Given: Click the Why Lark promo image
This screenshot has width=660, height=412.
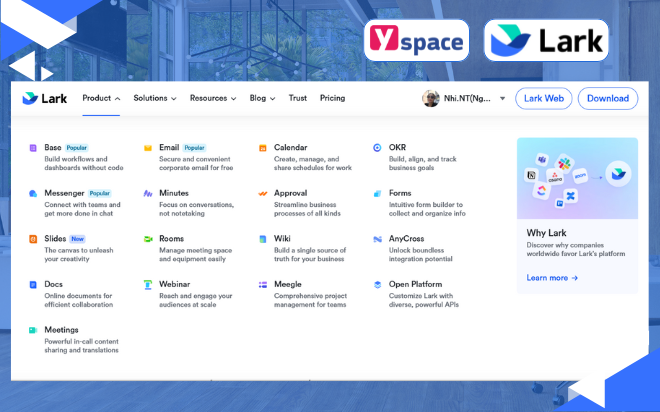Looking at the screenshot, I should pyautogui.click(x=578, y=178).
